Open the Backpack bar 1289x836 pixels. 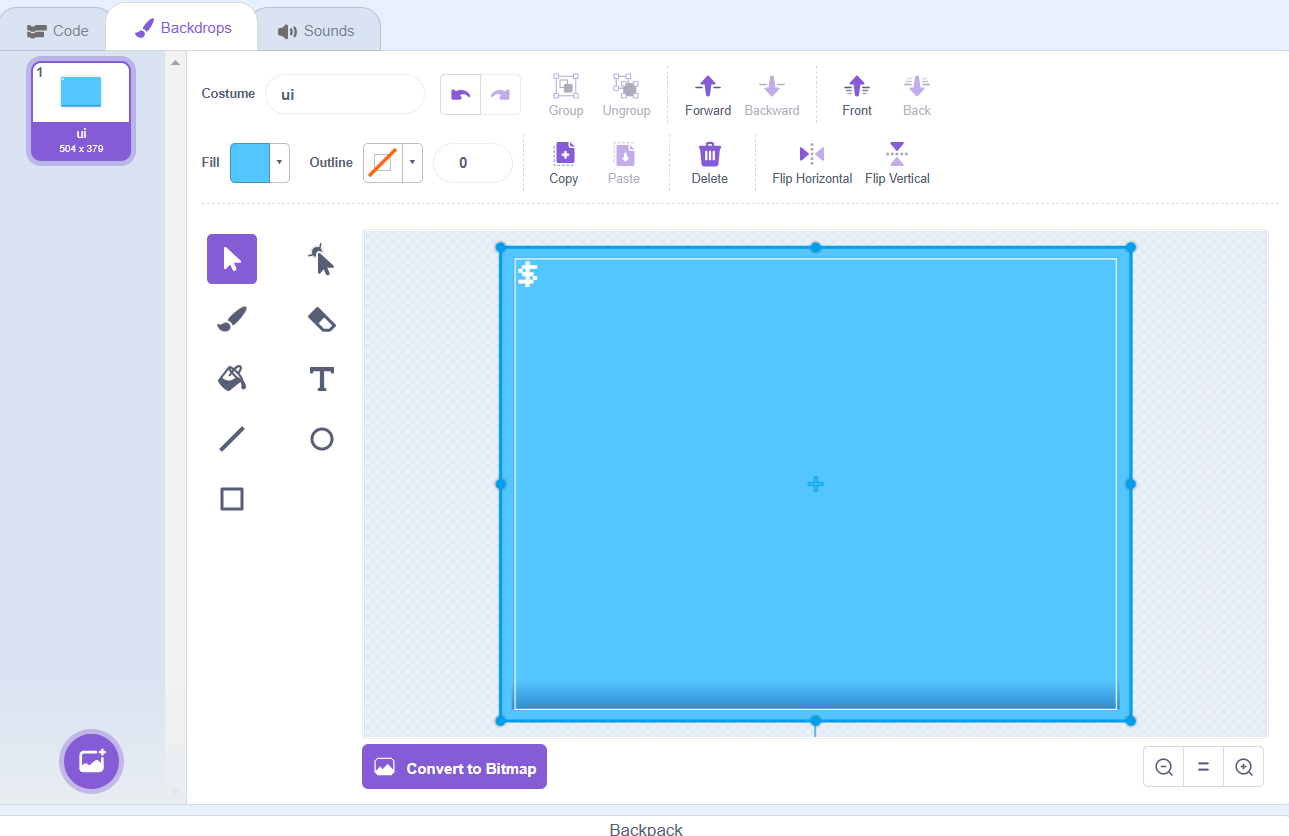pos(644,828)
